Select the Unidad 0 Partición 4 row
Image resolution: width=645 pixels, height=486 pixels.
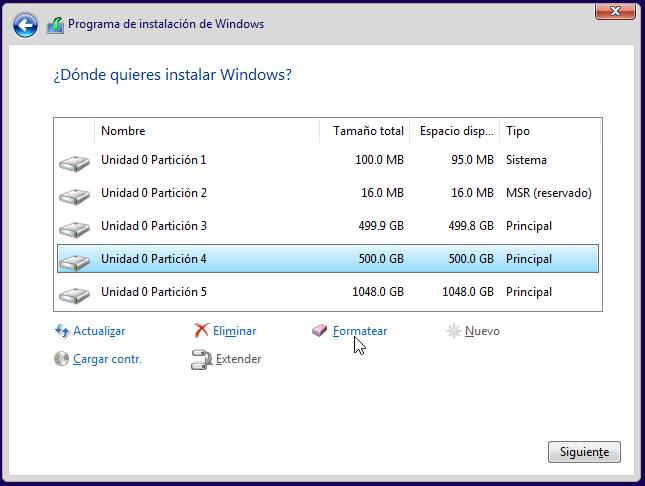tap(328, 259)
